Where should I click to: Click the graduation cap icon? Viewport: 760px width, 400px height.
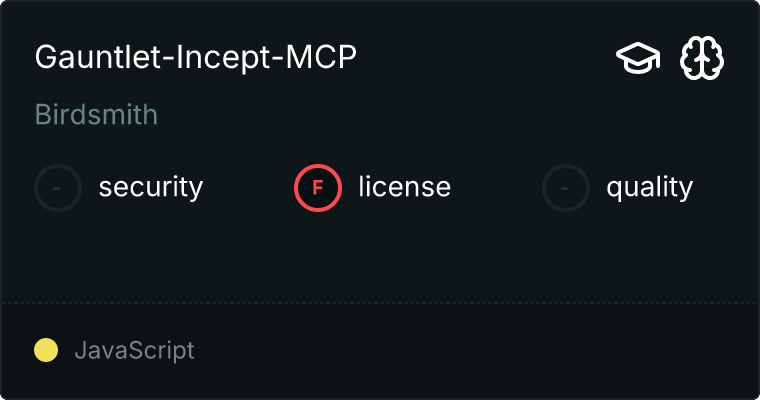pos(638,58)
